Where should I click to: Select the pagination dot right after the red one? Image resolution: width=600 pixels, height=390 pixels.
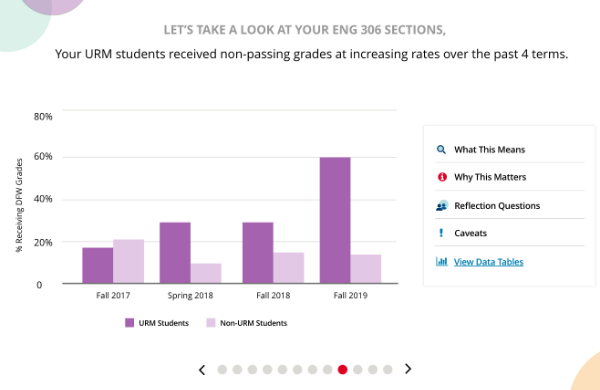[x=357, y=369]
